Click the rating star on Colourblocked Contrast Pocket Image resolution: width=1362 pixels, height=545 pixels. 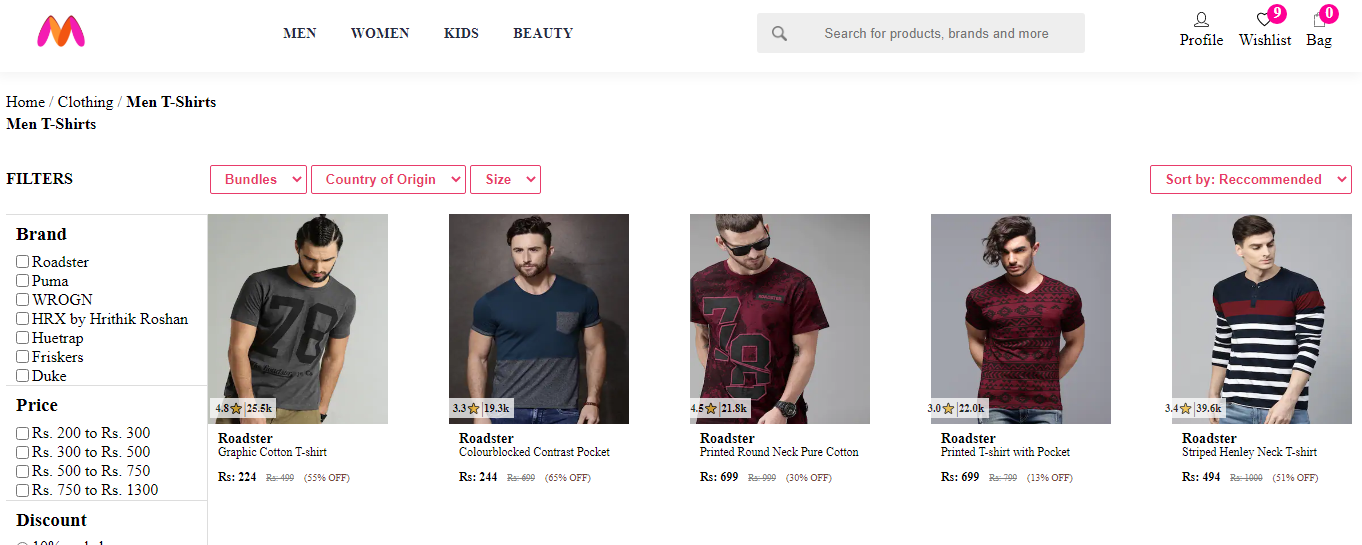[x=473, y=409]
